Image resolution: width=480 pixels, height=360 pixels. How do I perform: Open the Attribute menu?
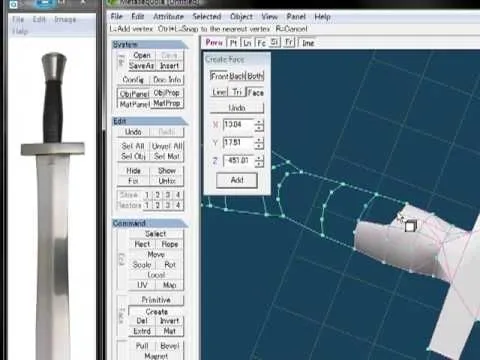point(168,16)
